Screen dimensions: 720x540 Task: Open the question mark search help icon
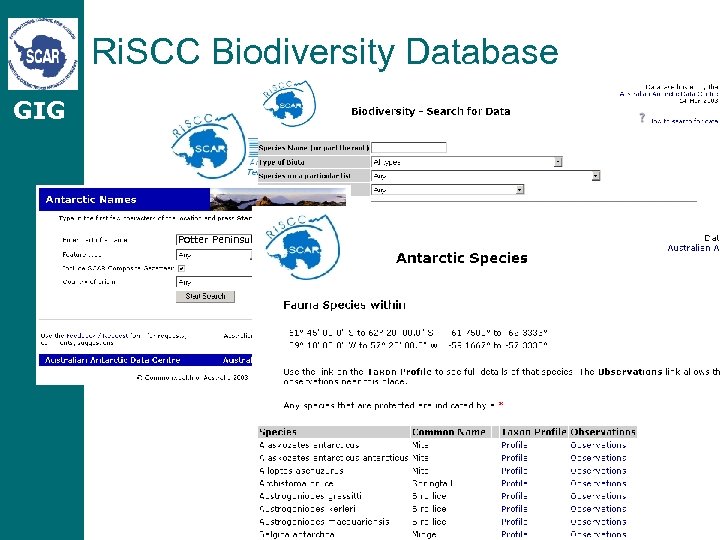click(x=642, y=118)
